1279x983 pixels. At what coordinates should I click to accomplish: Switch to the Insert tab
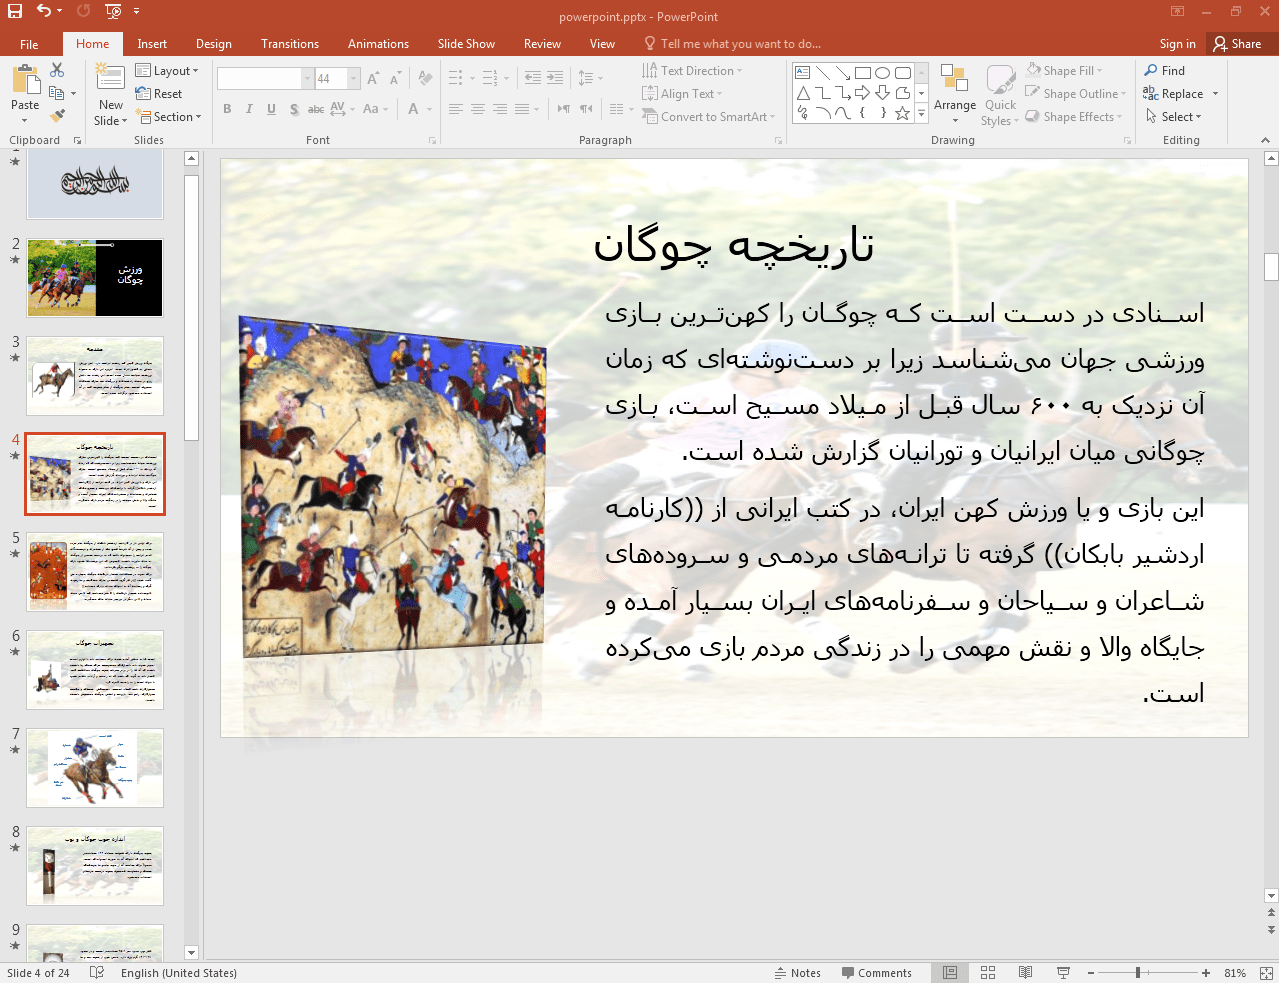[x=152, y=44]
